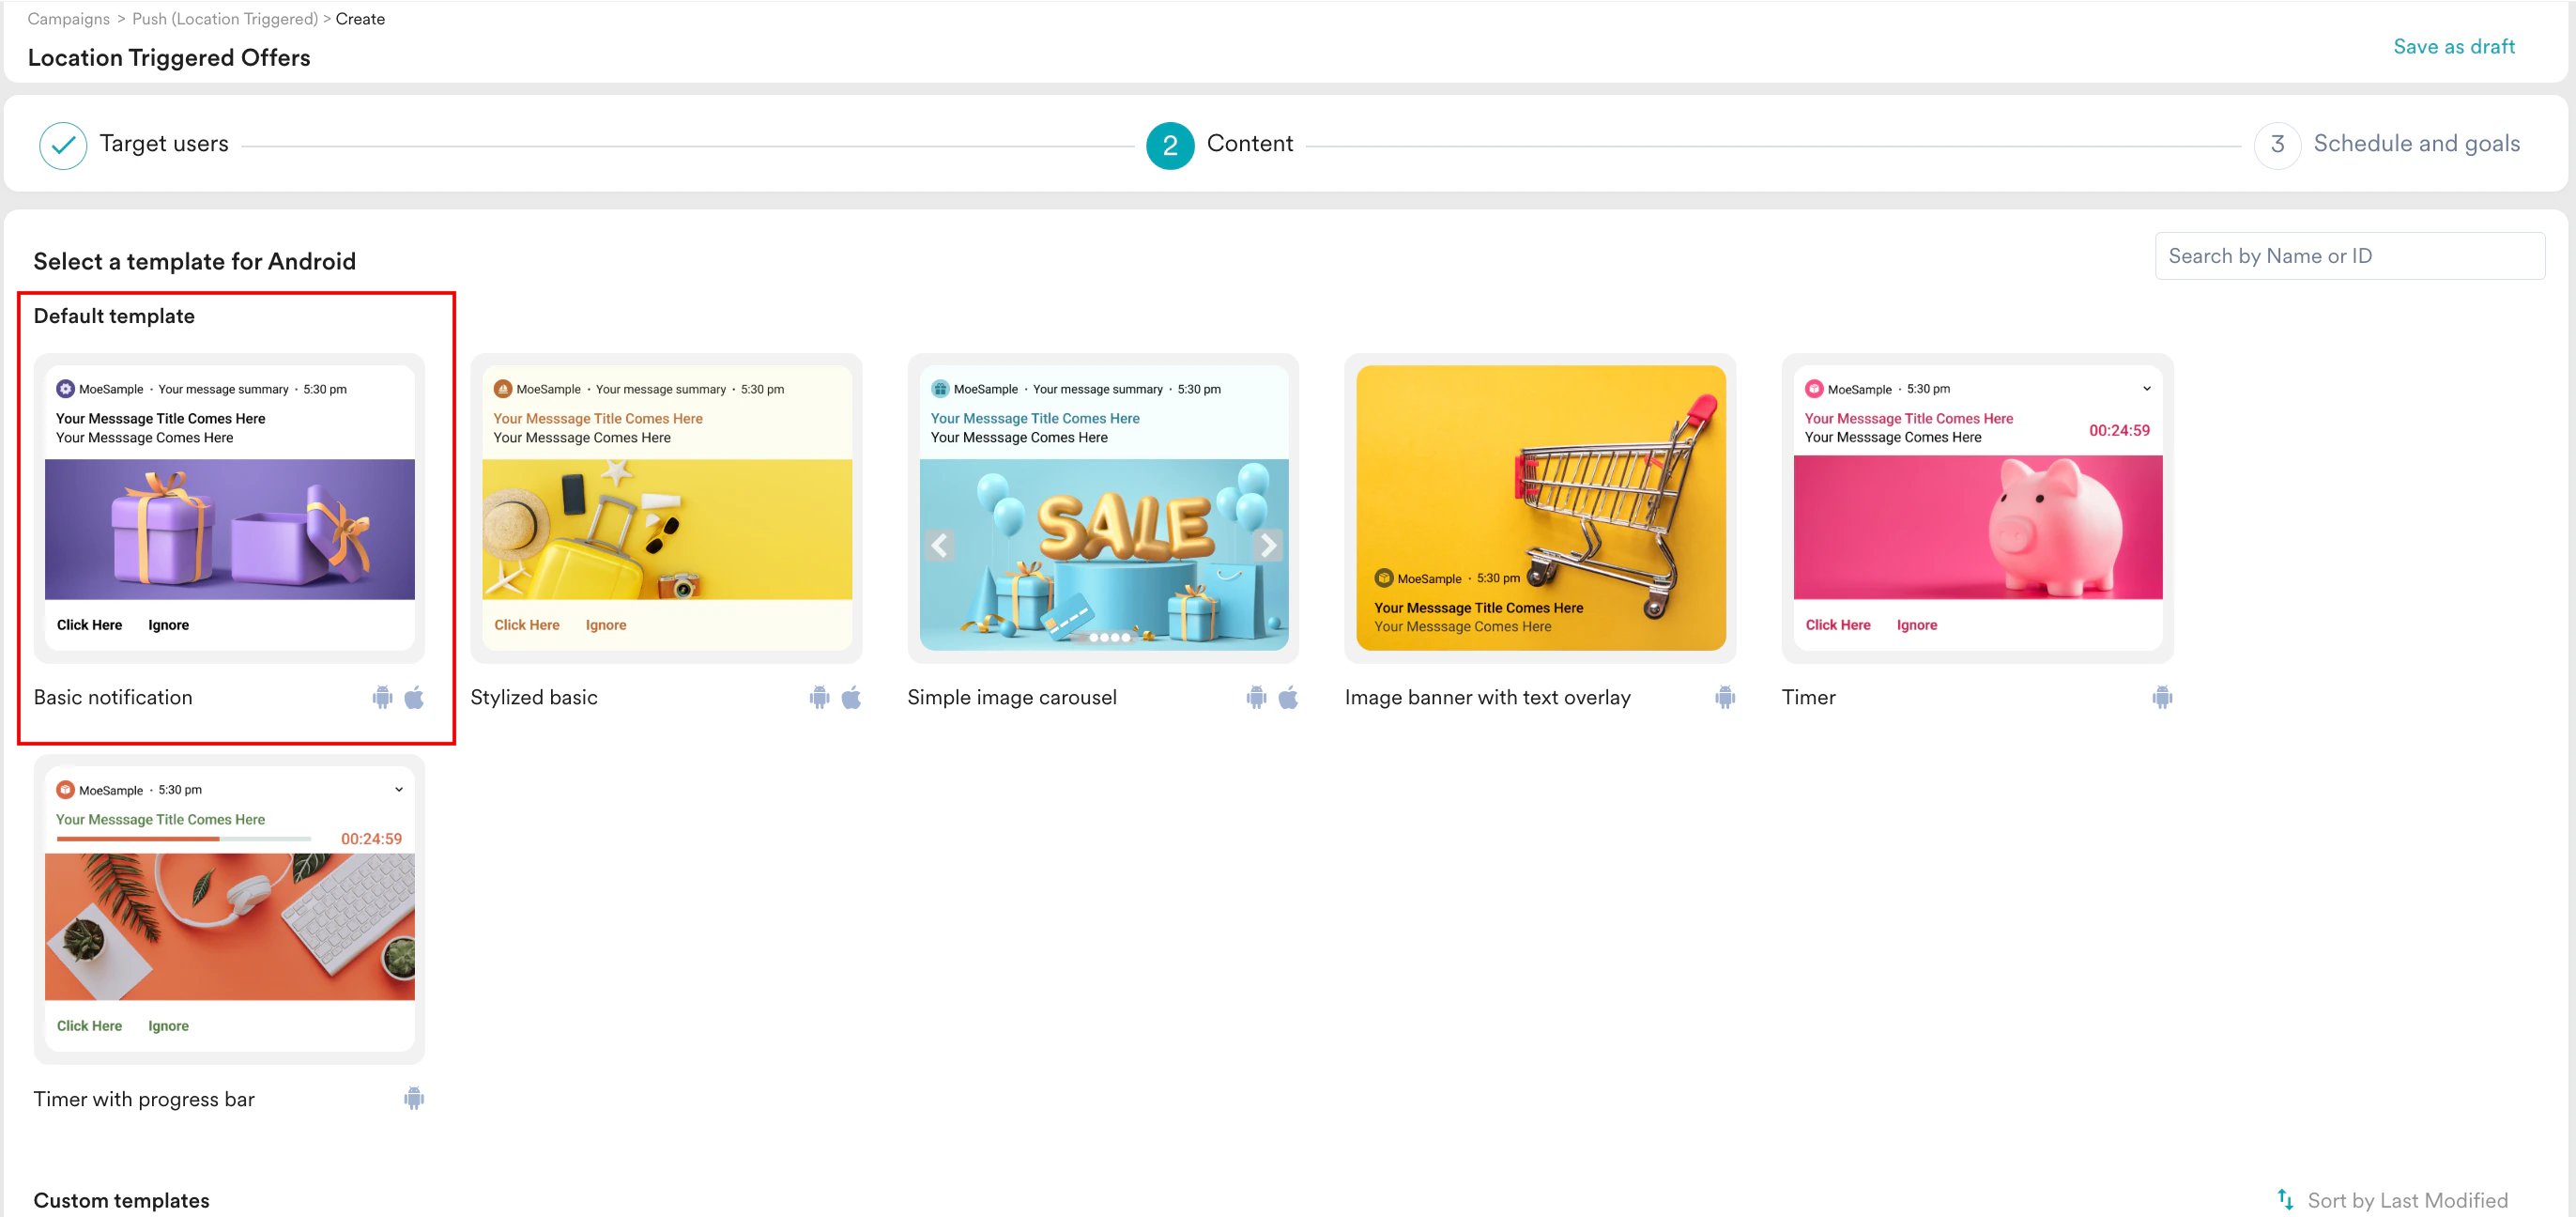Click the sort arrows icon
Image resolution: width=2576 pixels, height=1217 pixels.
coord(2285,1199)
